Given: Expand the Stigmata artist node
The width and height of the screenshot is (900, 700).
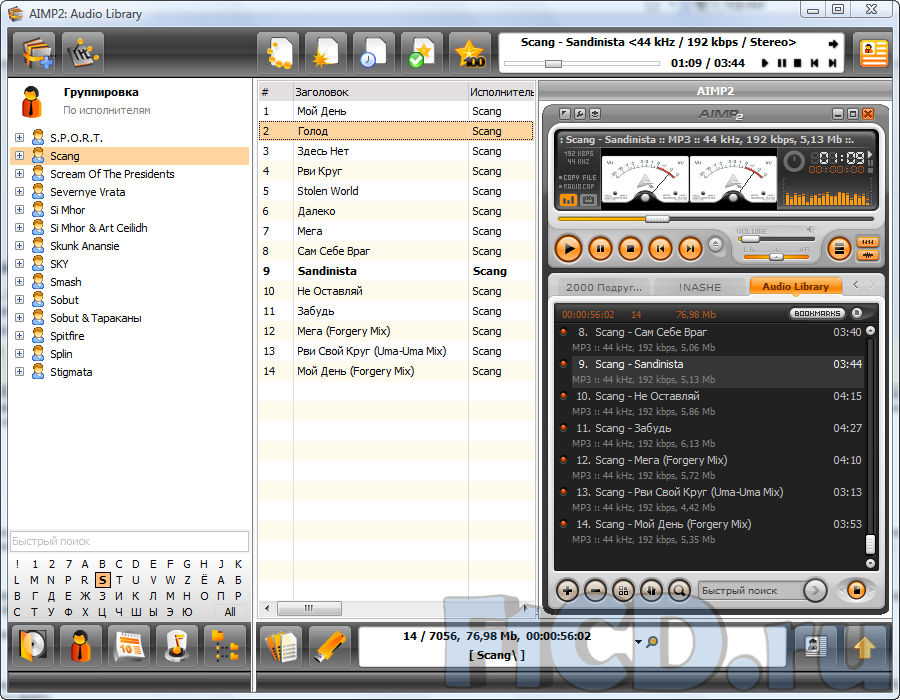Looking at the screenshot, I should click(x=20, y=372).
